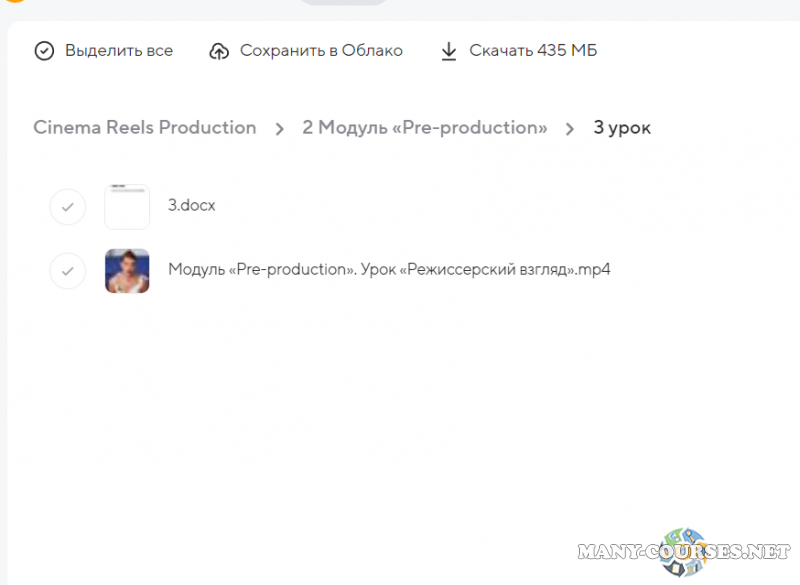The image size is (800, 585).
Task: Click the download arrow icon
Action: (x=449, y=51)
